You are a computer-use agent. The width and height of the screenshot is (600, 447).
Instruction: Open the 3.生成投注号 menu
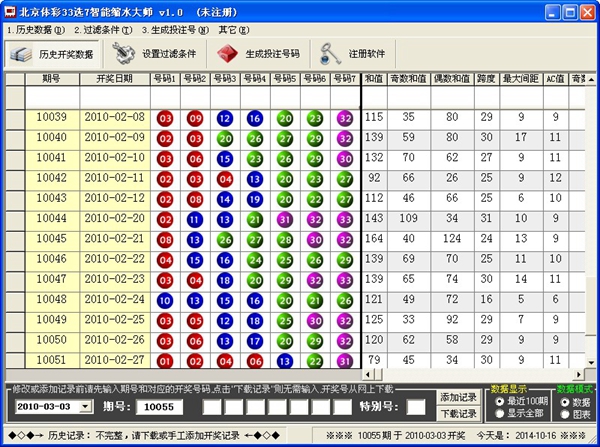175,30
